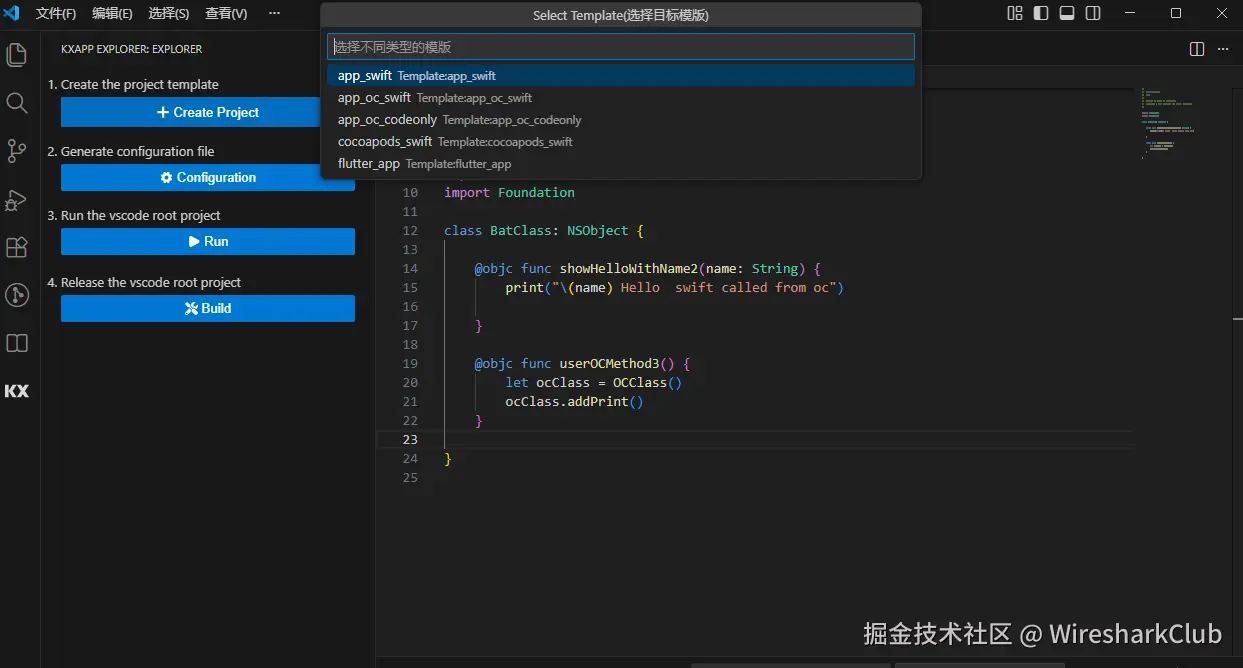The width and height of the screenshot is (1243, 668).
Task: Click the Run button
Action: 208,241
